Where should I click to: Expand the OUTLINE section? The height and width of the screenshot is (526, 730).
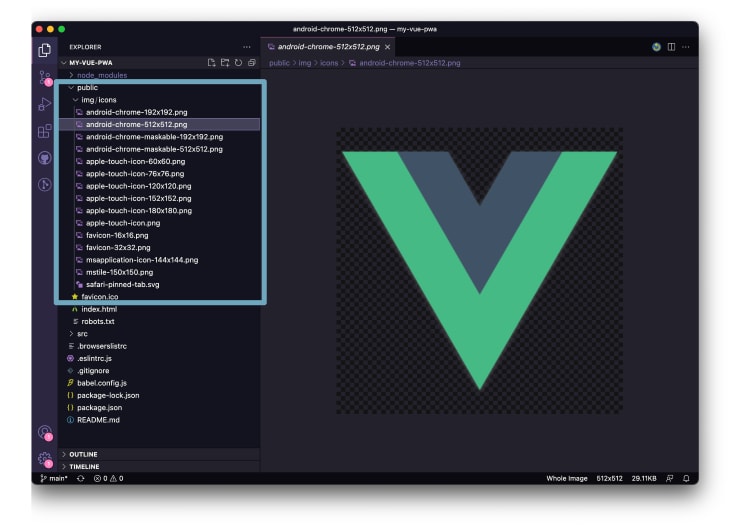point(160,454)
